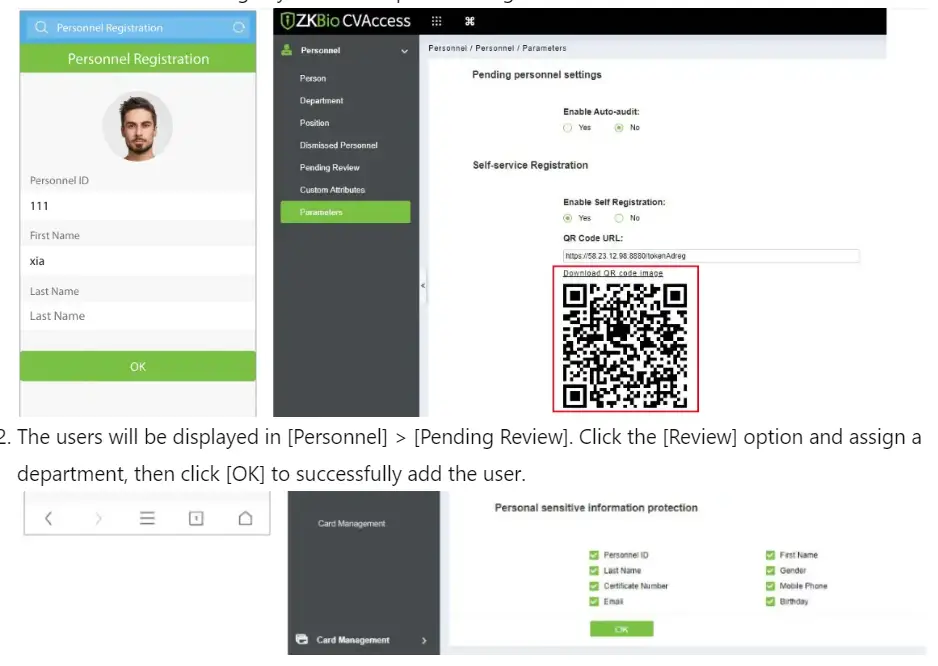Expand the Card Management module chevron
This screenshot has height=666, width=938.
click(424, 640)
